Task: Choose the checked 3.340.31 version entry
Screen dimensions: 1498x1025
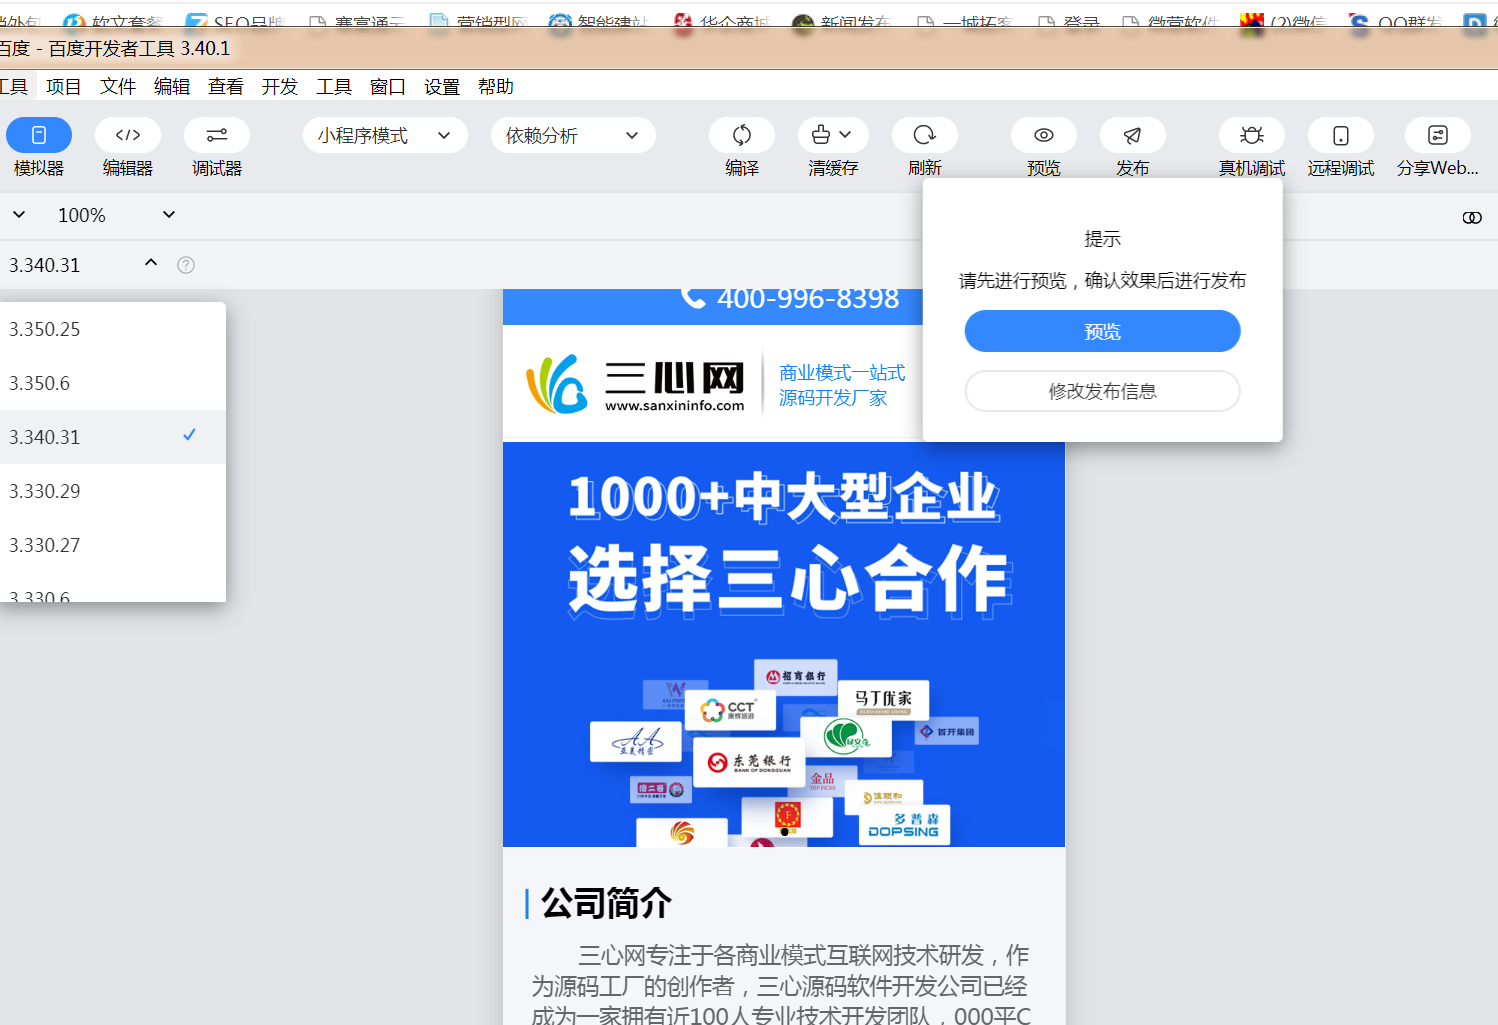Action: click(112, 437)
